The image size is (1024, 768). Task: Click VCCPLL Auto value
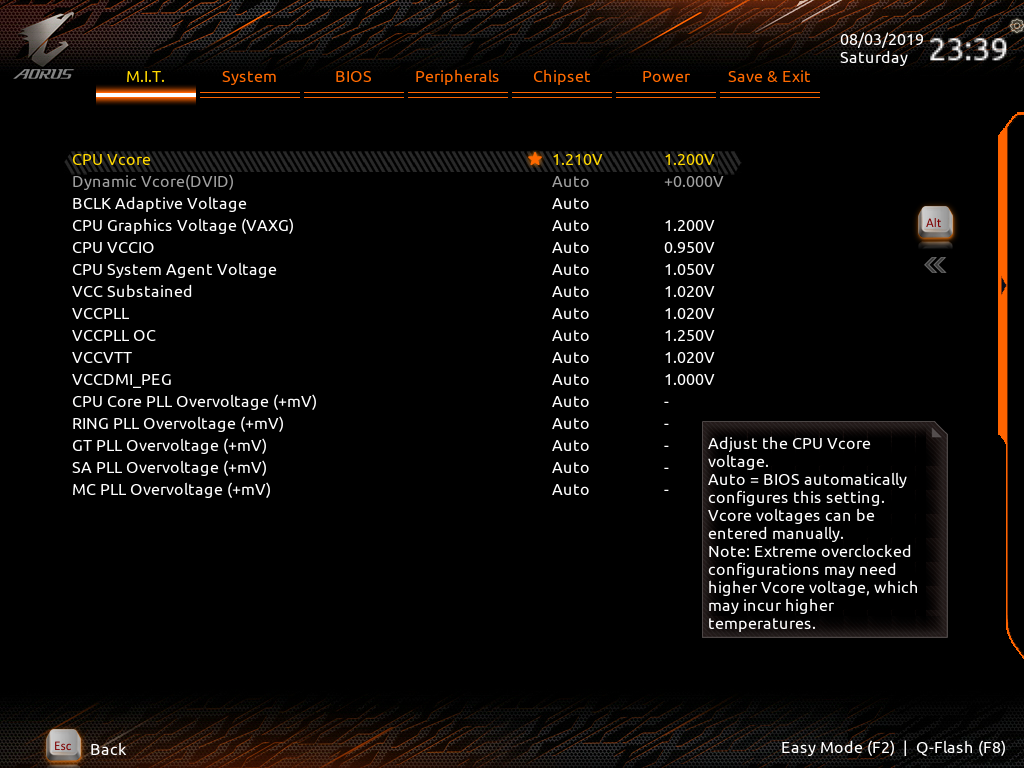click(x=570, y=314)
